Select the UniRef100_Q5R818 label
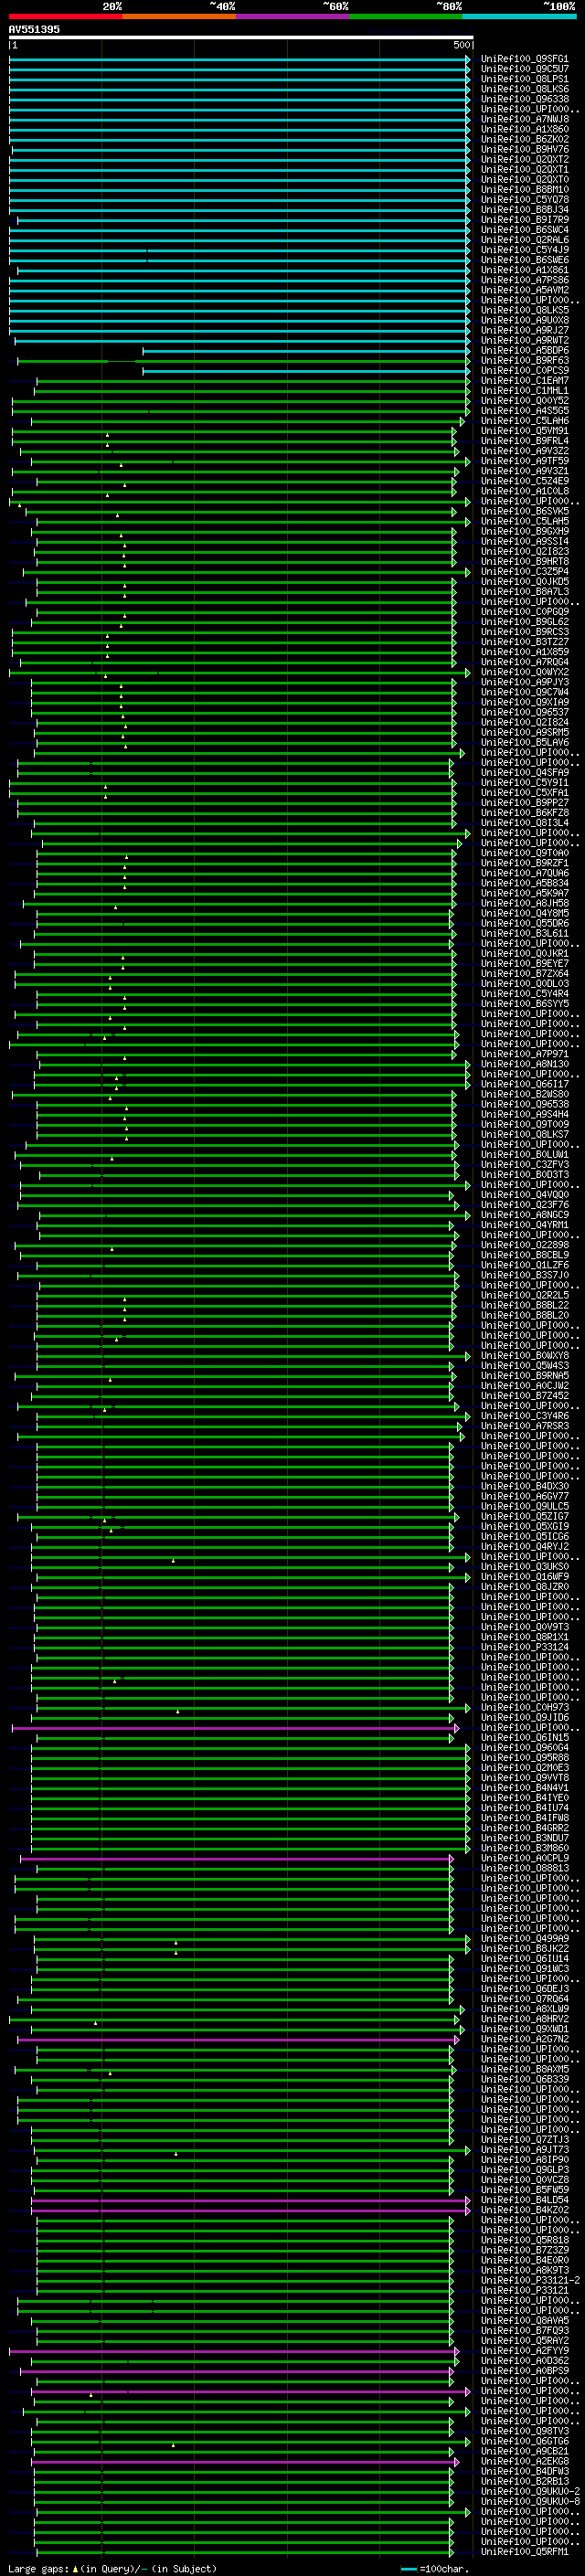This screenshot has height=2576, width=585. coord(525,2239)
